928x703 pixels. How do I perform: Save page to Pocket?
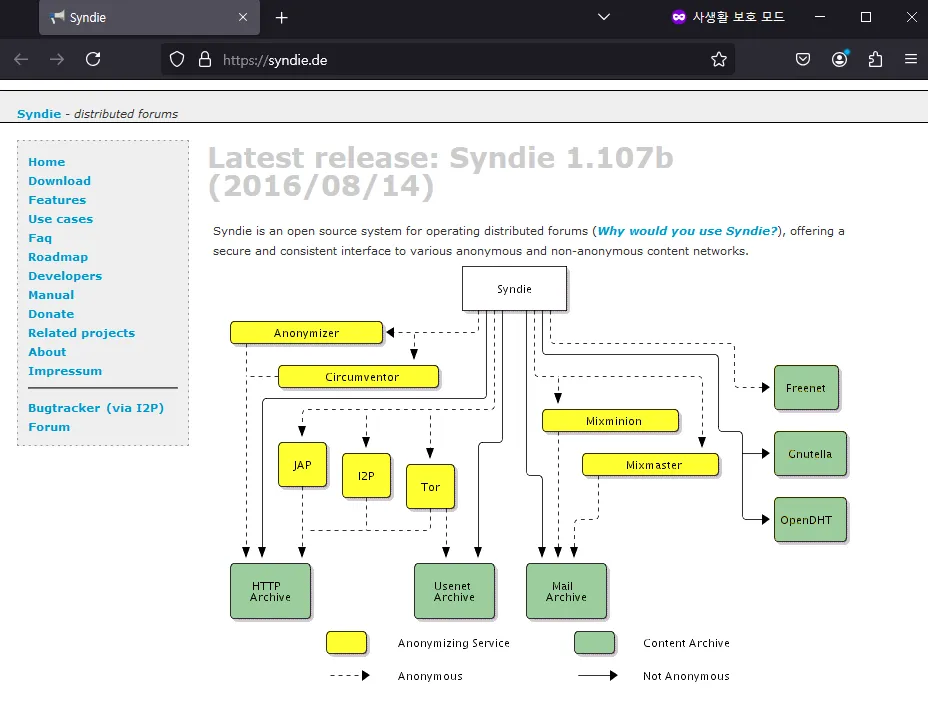click(x=803, y=59)
